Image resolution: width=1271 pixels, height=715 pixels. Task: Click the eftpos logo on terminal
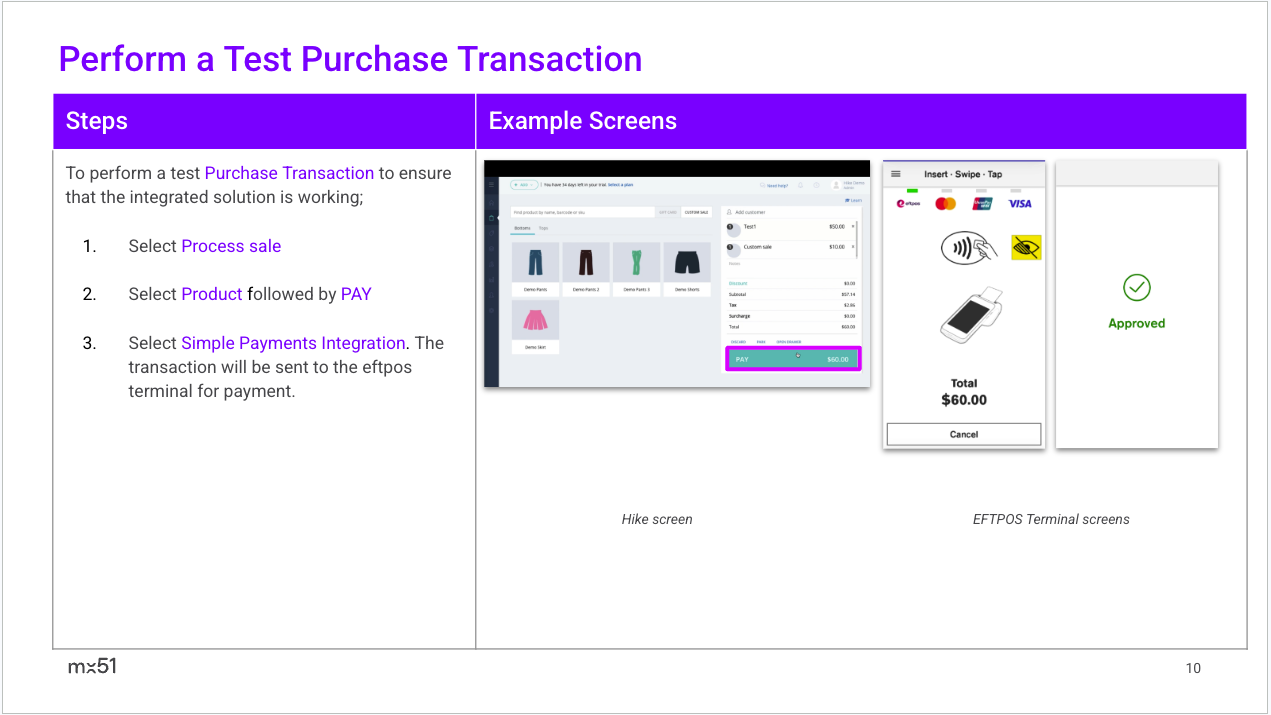pos(908,204)
